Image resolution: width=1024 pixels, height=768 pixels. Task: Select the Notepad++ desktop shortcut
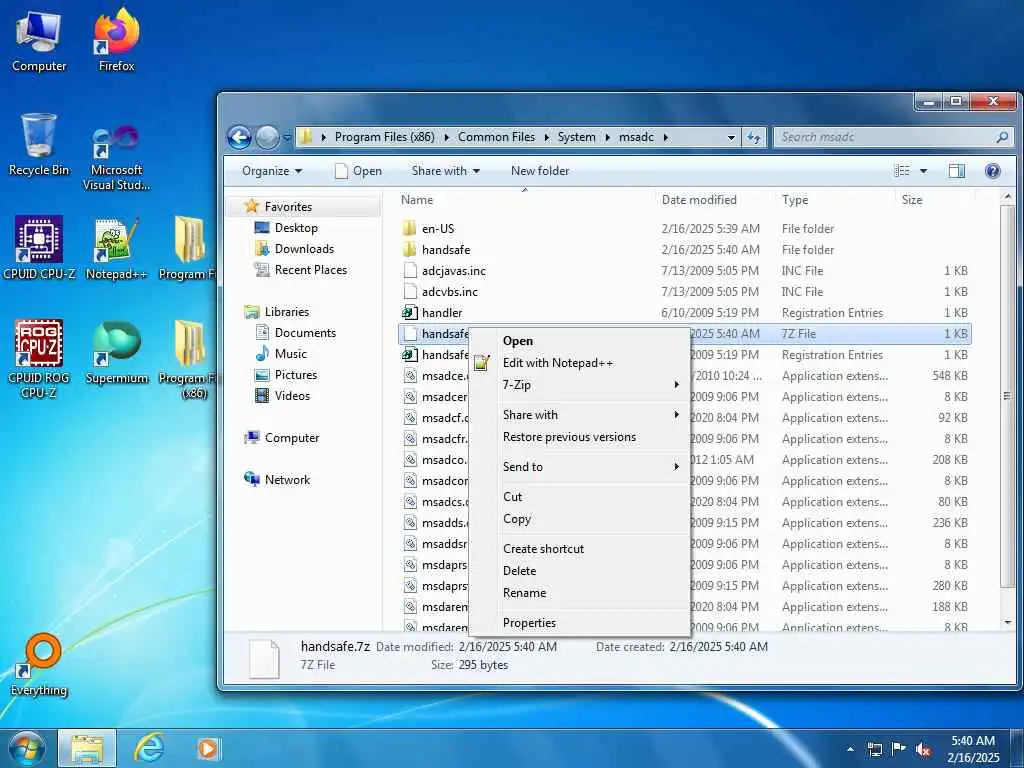tap(116, 248)
